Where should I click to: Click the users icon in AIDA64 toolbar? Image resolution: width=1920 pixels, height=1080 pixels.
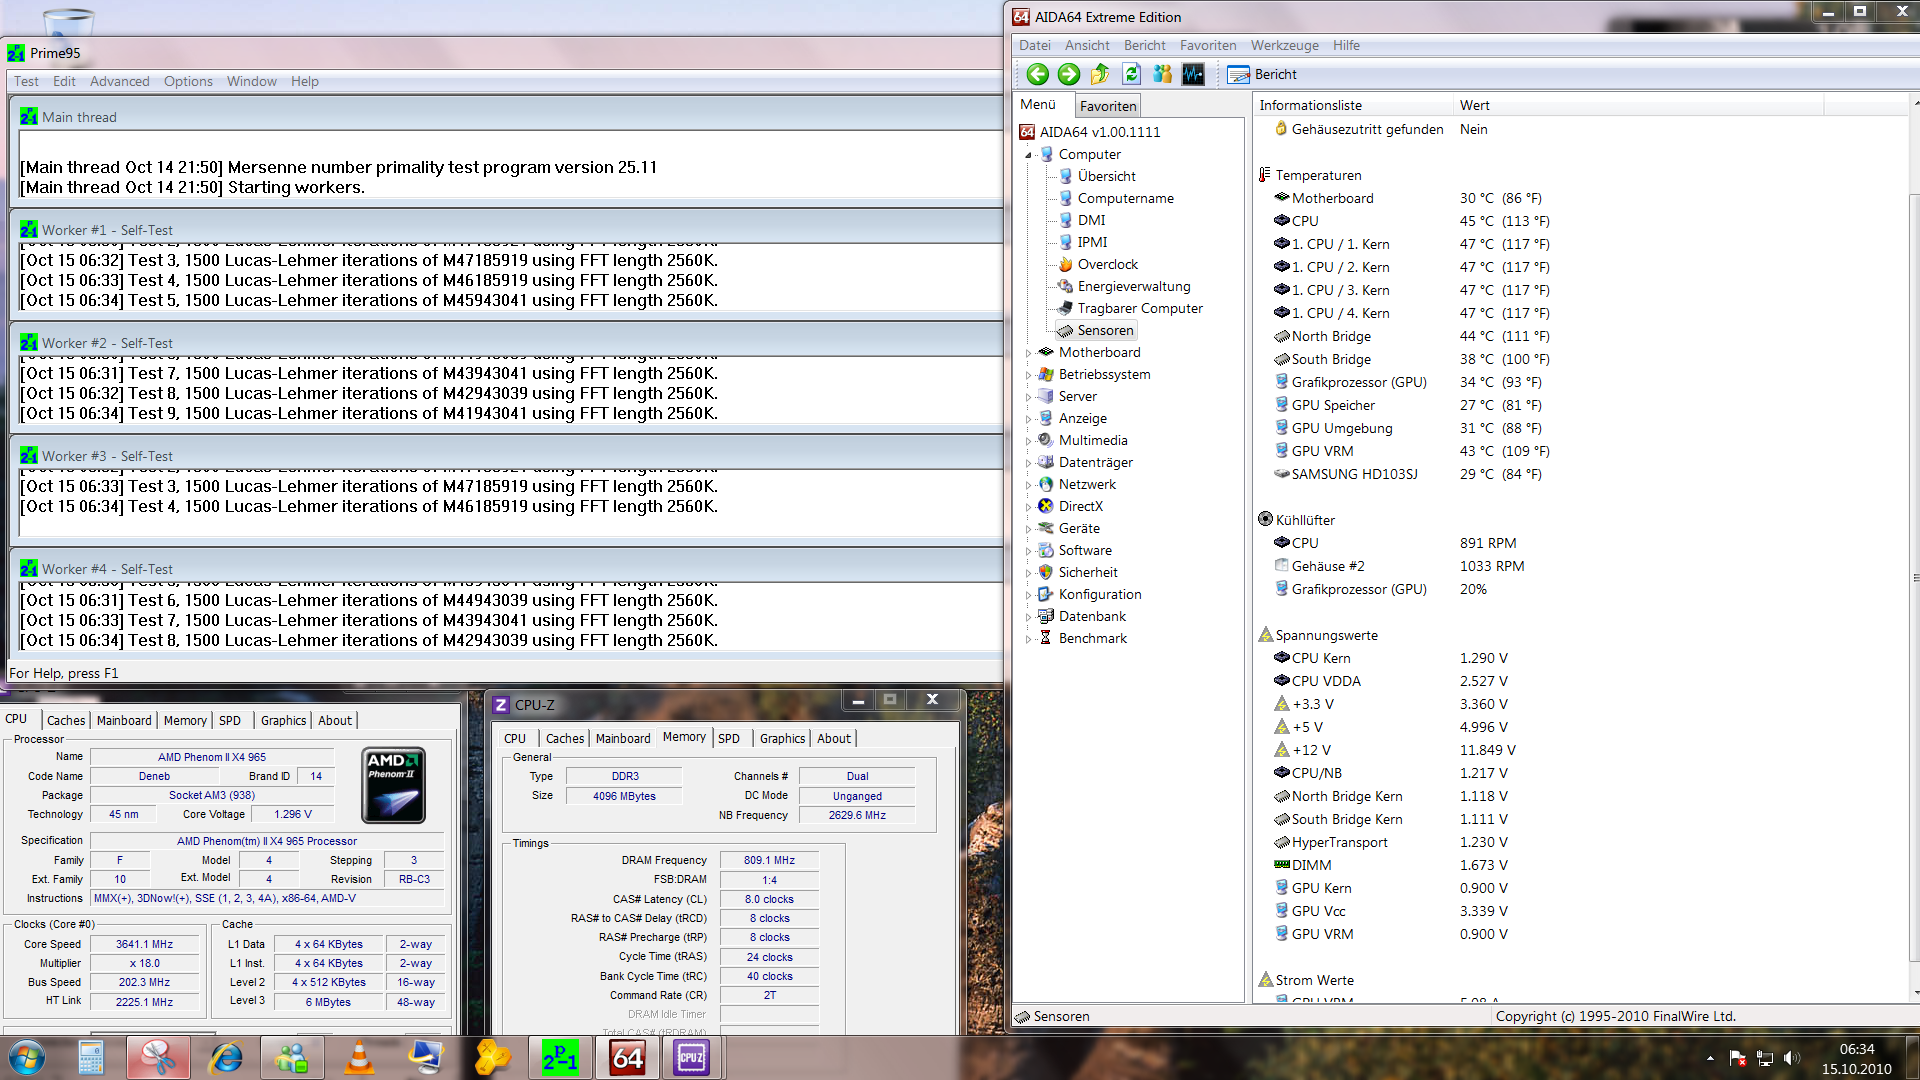[x=1162, y=74]
